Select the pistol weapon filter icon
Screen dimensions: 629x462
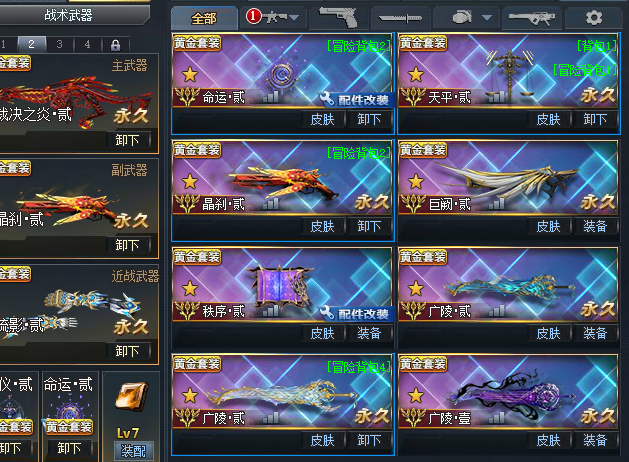338,17
